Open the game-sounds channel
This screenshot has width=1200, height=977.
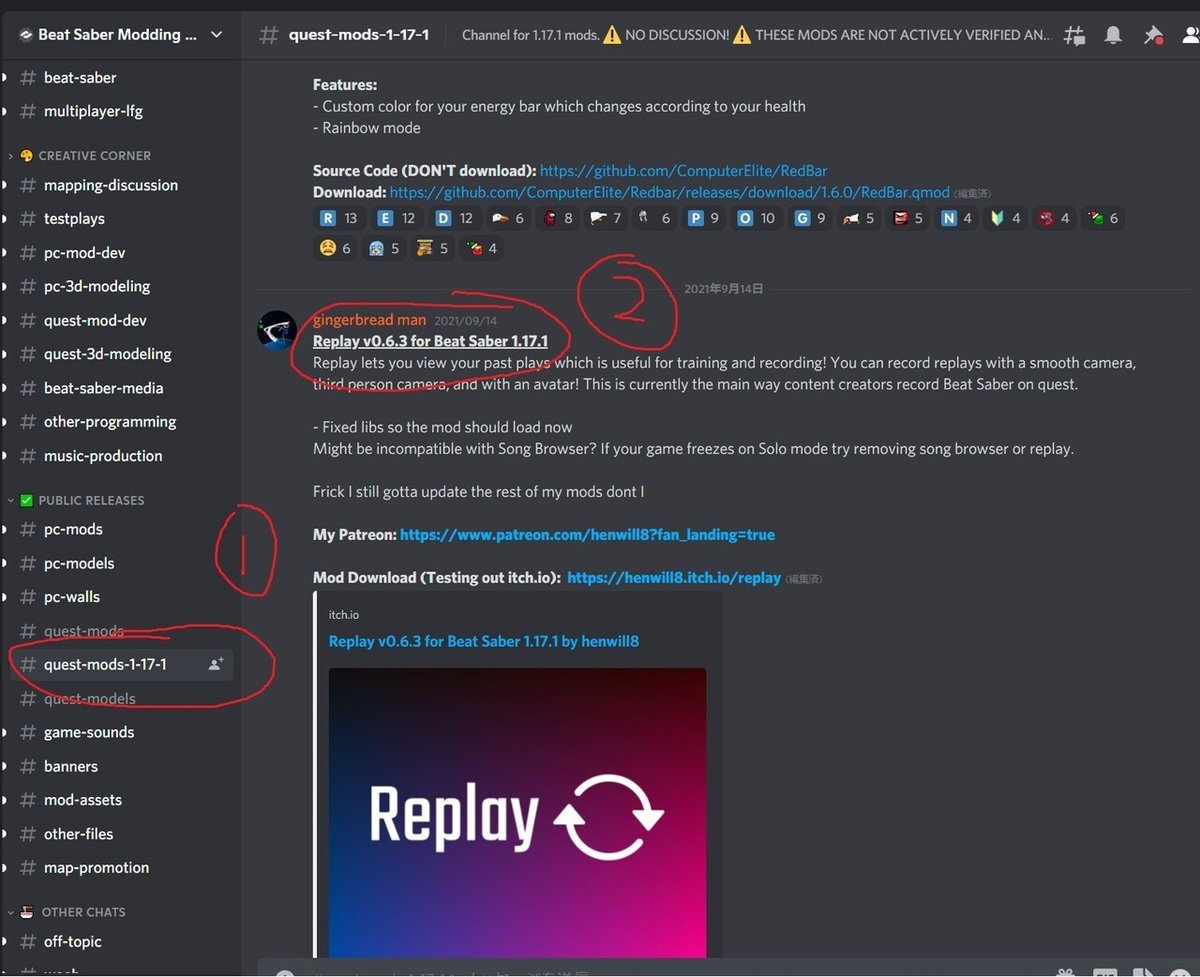coord(121,732)
